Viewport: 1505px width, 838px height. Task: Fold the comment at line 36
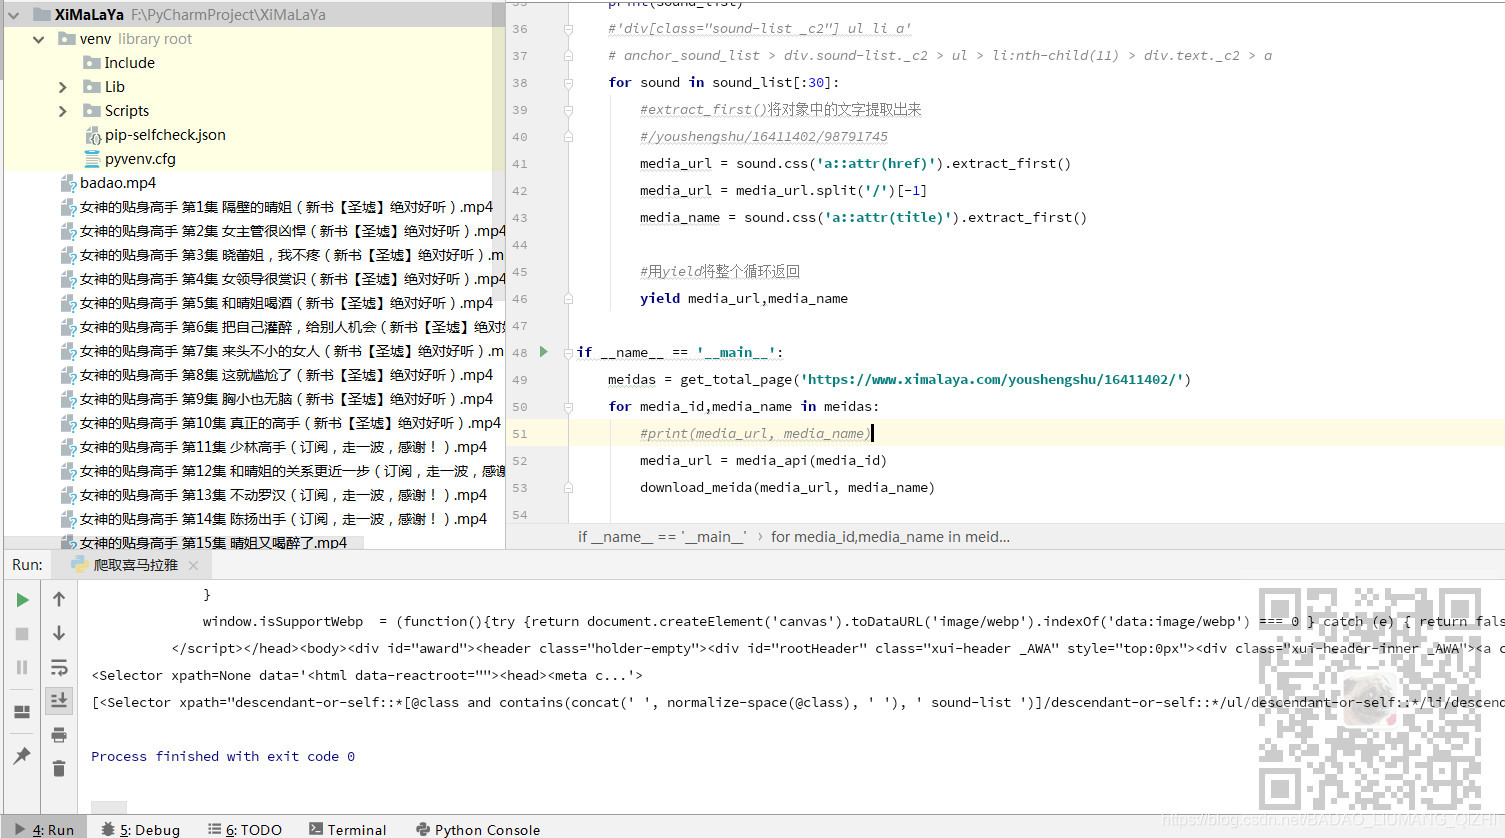point(568,29)
